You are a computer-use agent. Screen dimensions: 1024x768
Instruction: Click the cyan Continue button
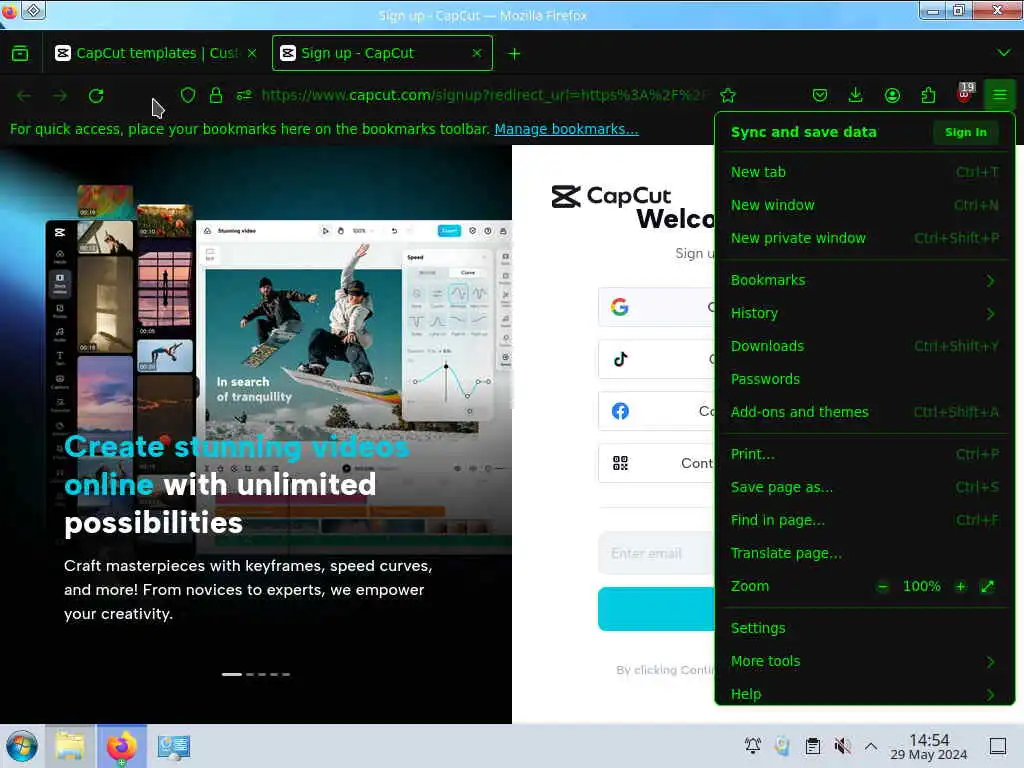point(656,609)
